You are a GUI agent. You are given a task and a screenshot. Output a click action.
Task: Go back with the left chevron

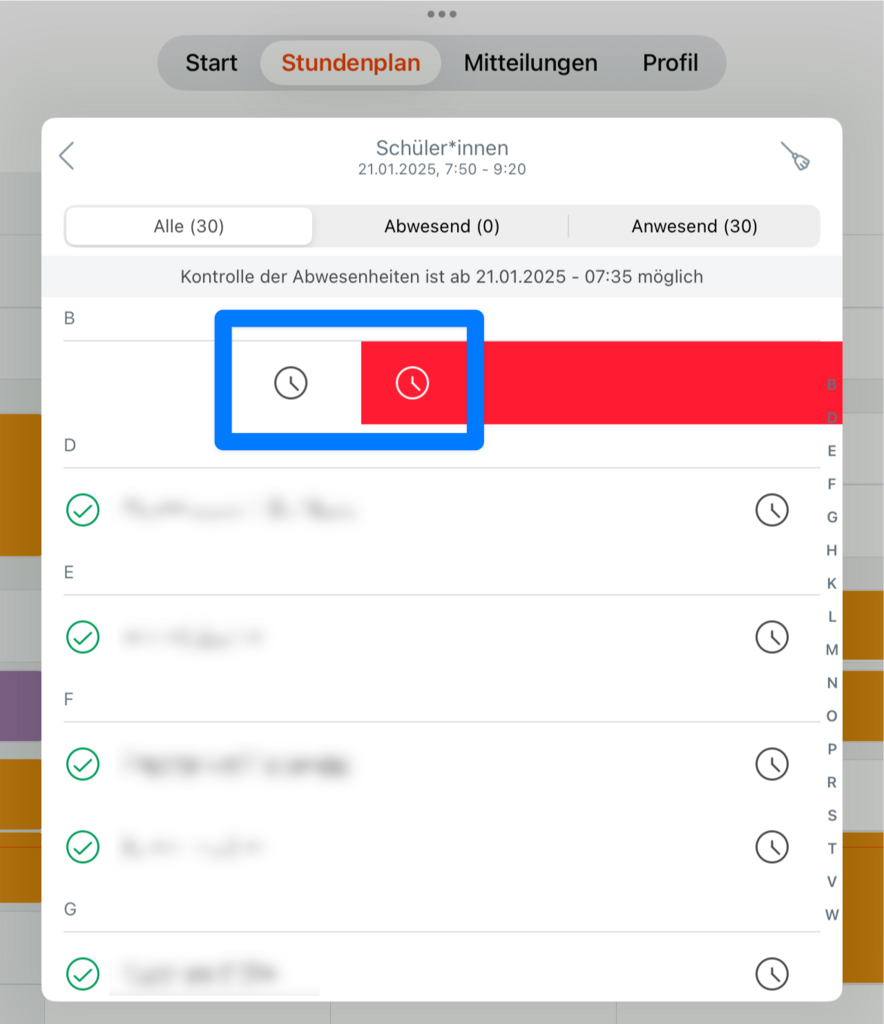click(x=67, y=156)
